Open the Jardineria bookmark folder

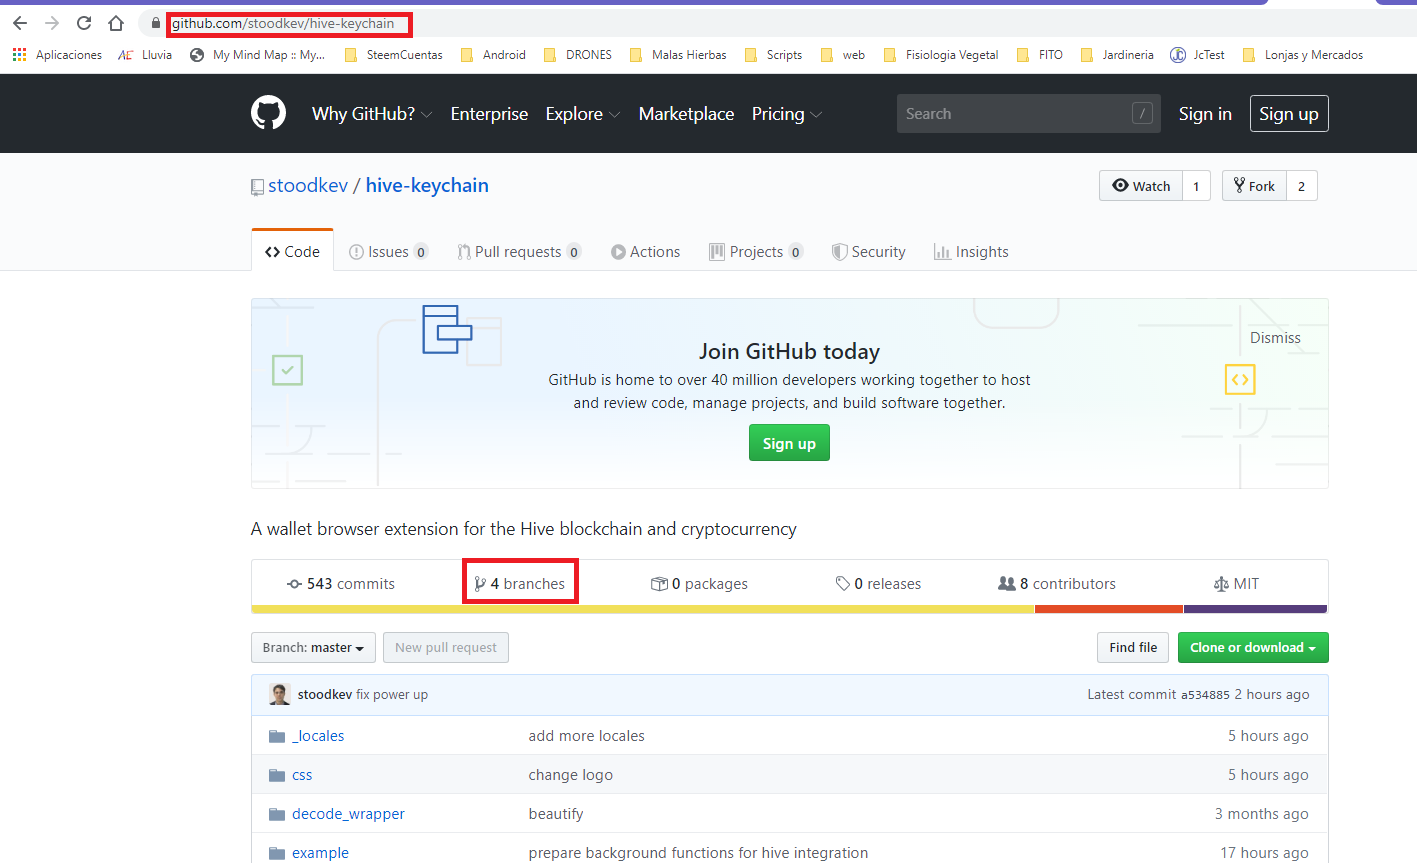coord(1117,55)
